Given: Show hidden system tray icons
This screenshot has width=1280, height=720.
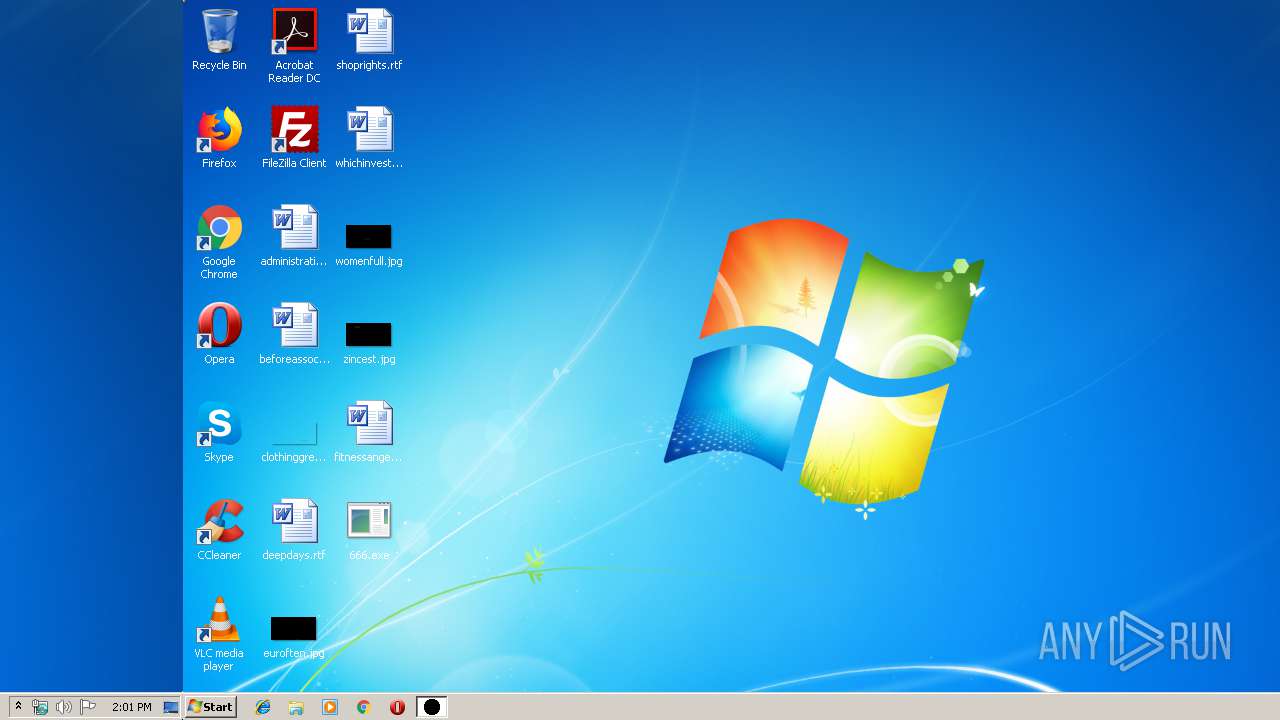Looking at the screenshot, I should tap(17, 707).
